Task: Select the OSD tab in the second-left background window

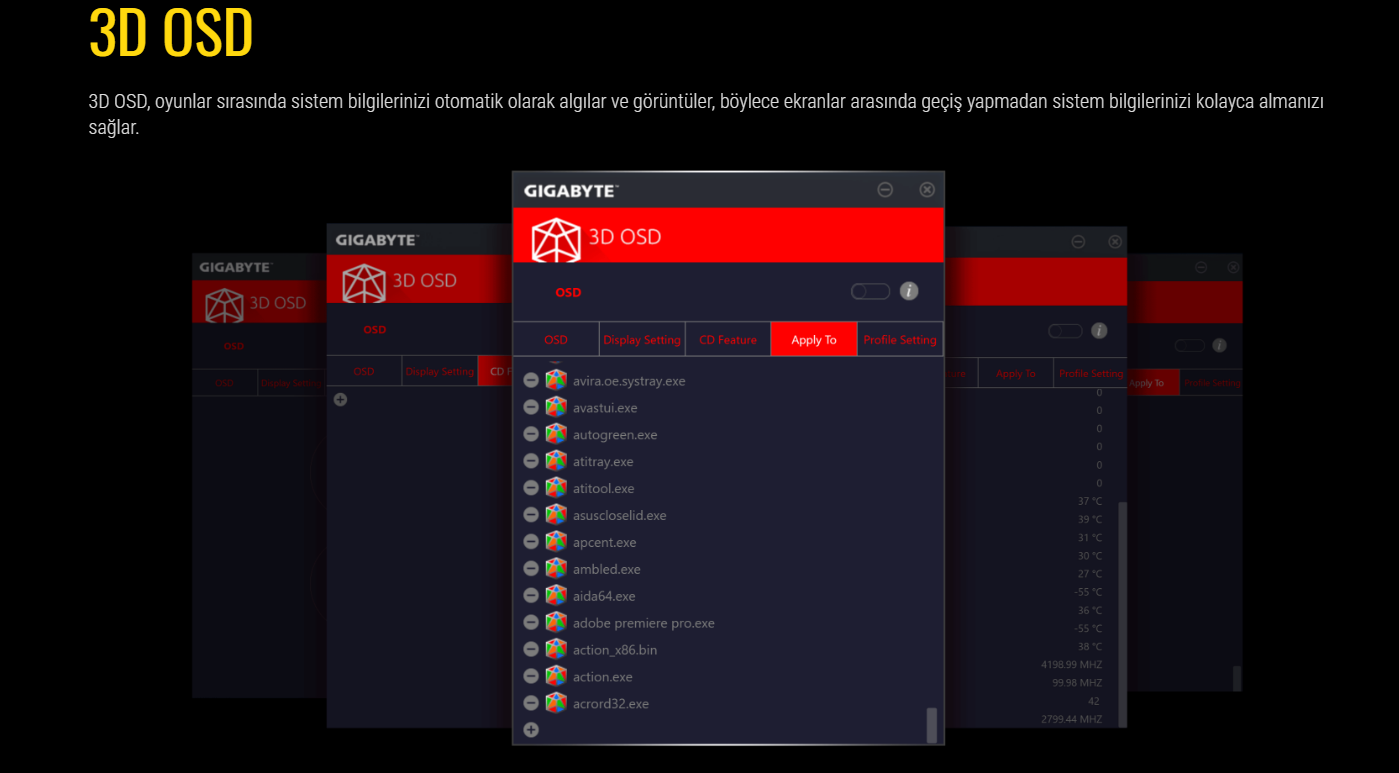Action: point(364,372)
